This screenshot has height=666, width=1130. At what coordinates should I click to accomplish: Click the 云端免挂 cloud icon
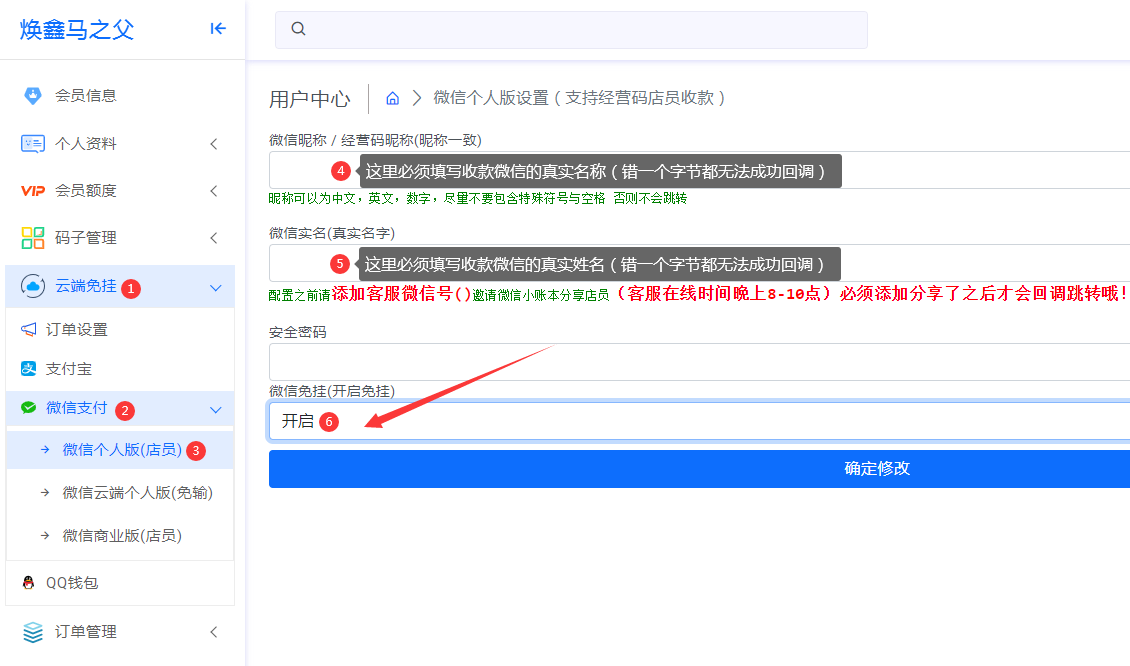pos(32,286)
